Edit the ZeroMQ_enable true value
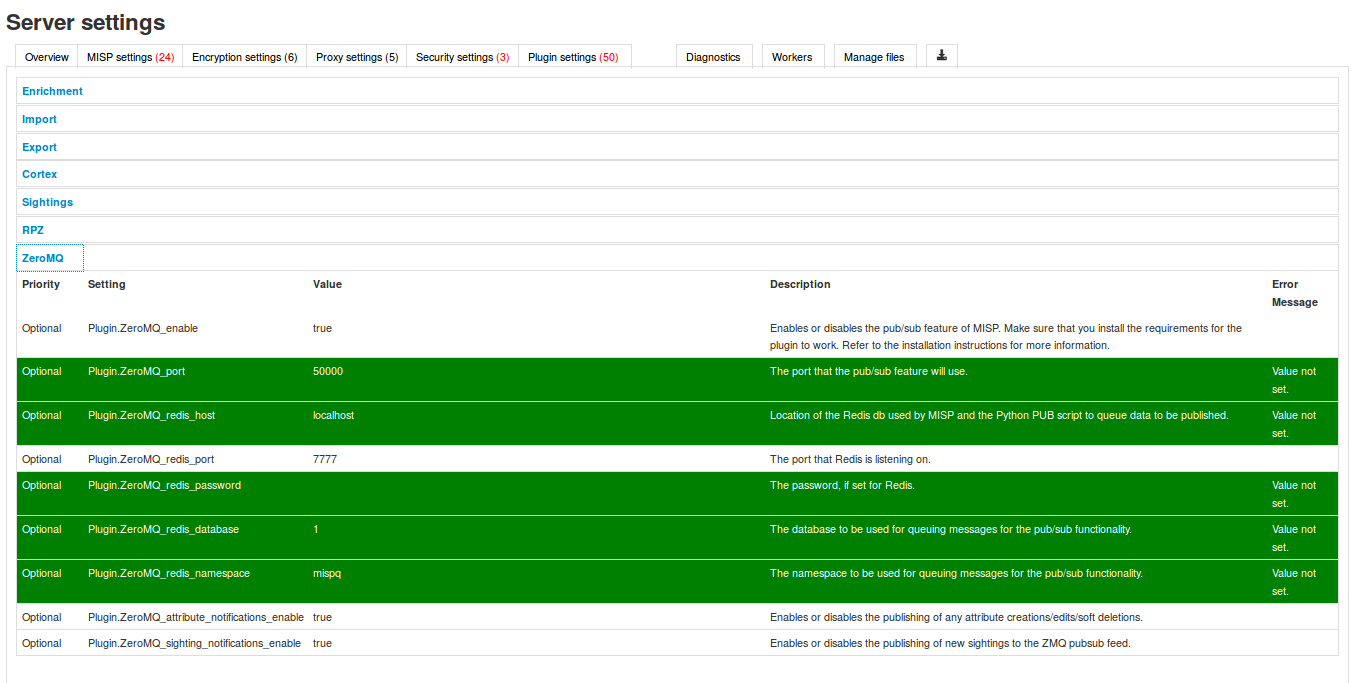Image resolution: width=1360 pixels, height=683 pixels. (x=322, y=328)
